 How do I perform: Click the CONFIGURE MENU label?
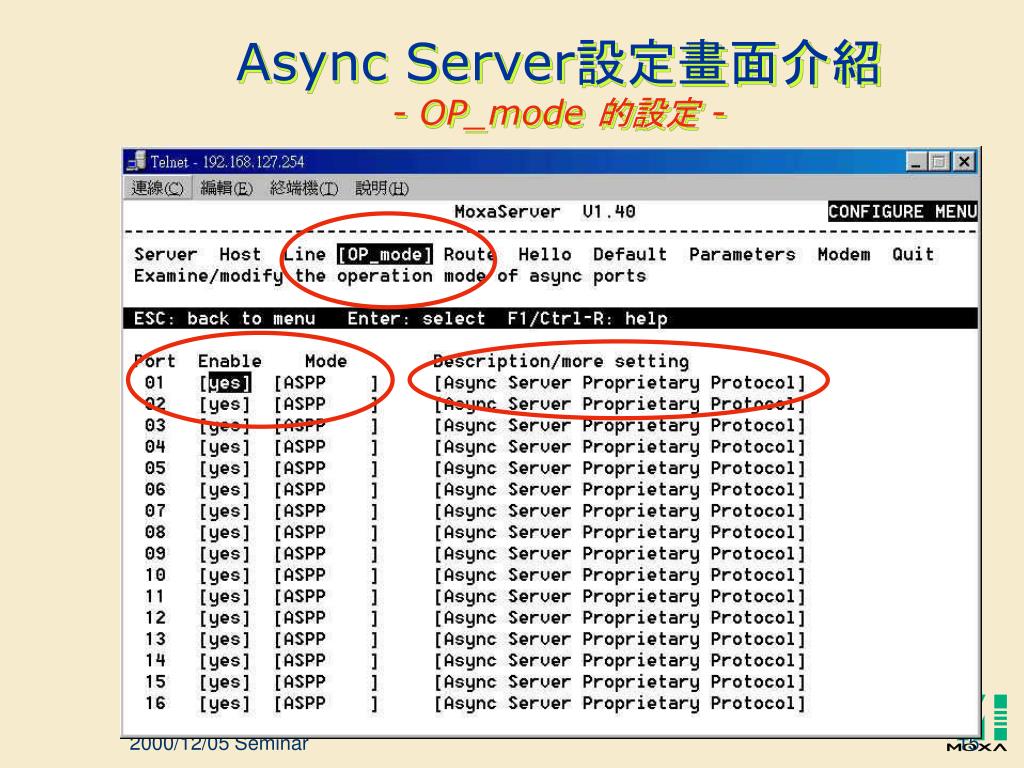tap(903, 212)
